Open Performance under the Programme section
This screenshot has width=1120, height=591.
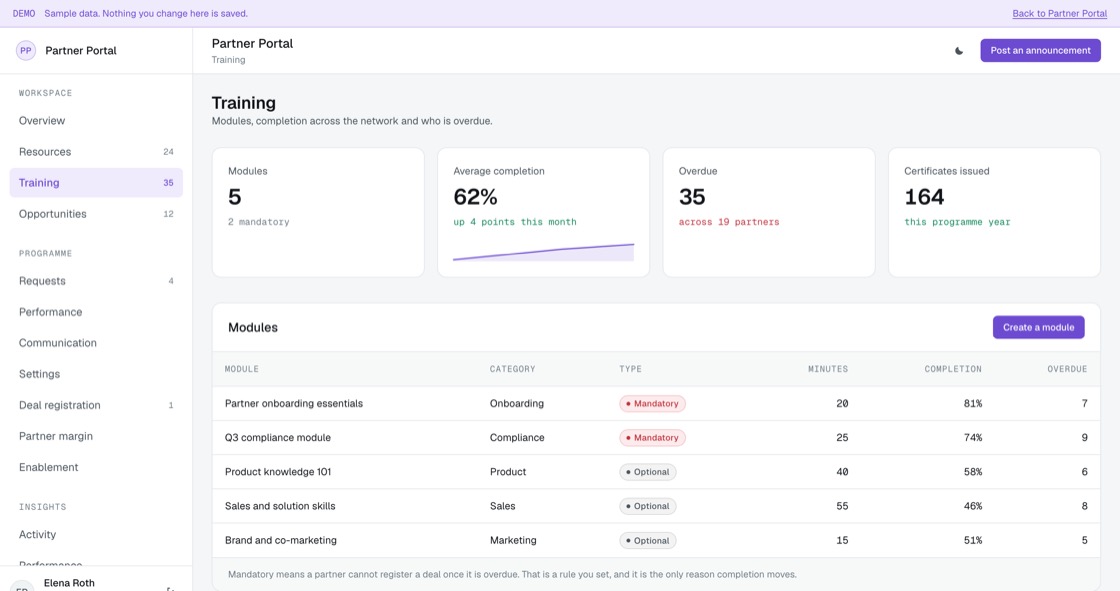[x=96, y=312]
